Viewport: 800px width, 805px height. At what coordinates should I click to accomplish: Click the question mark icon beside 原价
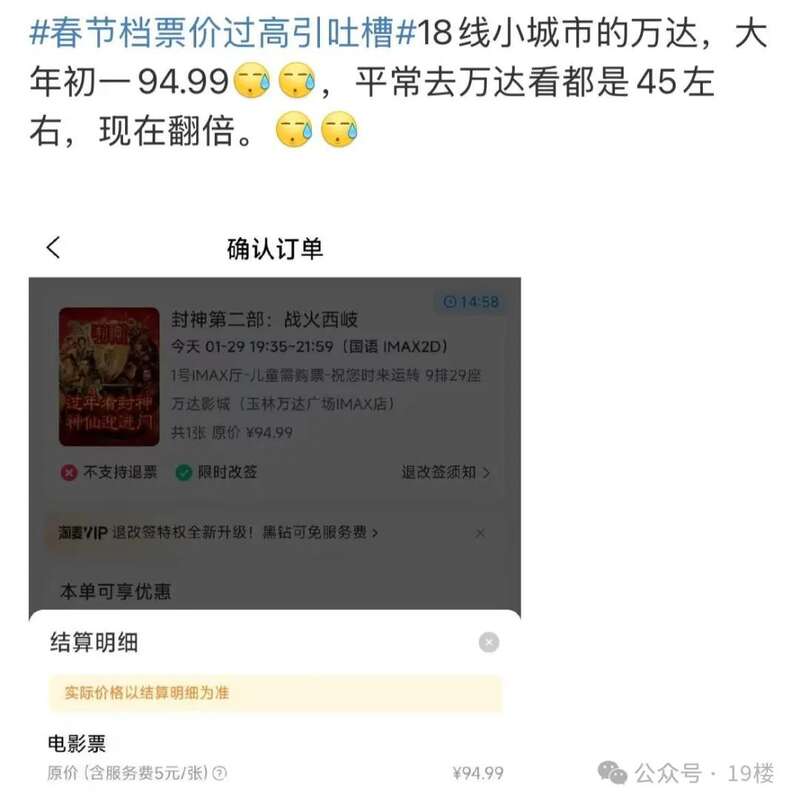click(x=220, y=772)
